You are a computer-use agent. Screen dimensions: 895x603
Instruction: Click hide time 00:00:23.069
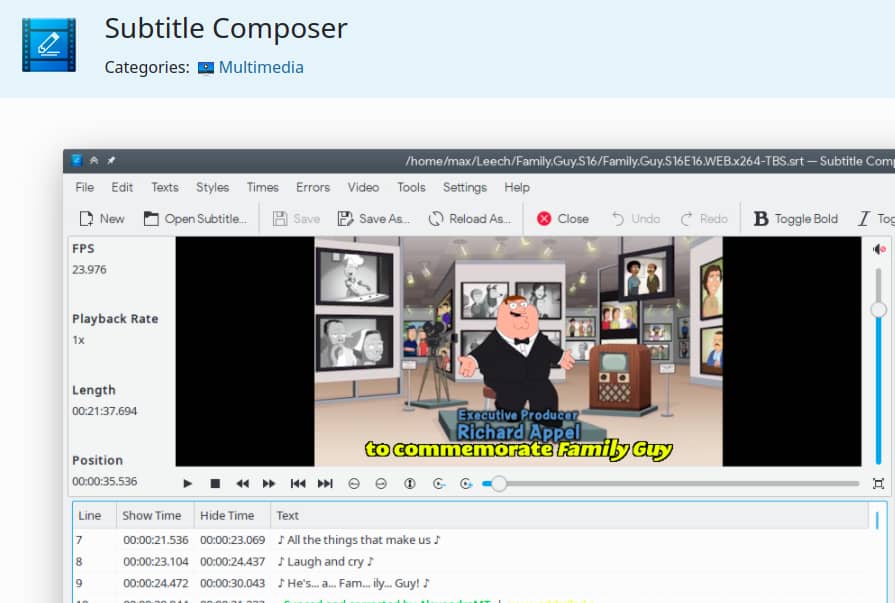[232, 540]
